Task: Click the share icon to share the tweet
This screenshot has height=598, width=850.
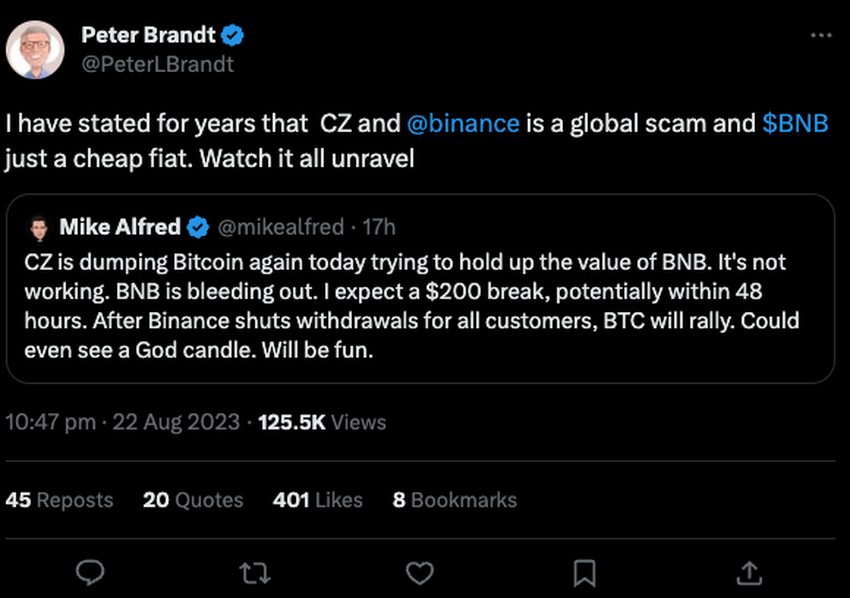Action: click(749, 572)
